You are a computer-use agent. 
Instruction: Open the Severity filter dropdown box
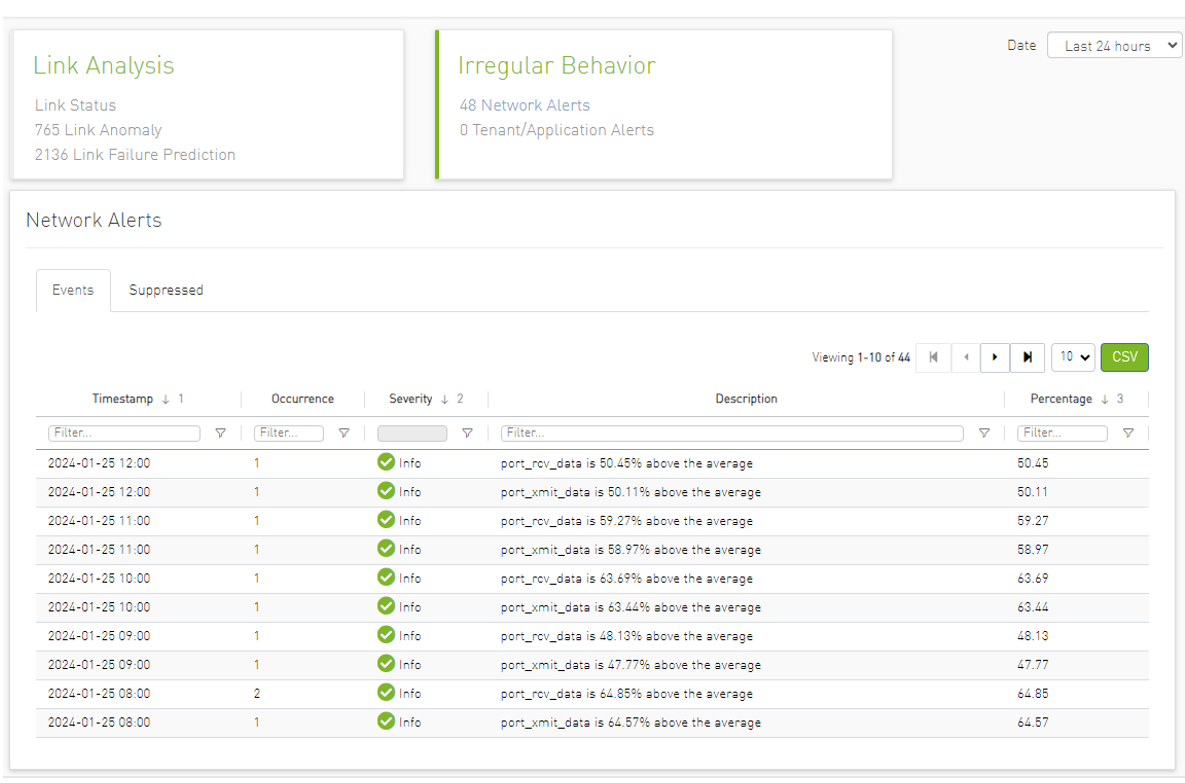click(412, 434)
